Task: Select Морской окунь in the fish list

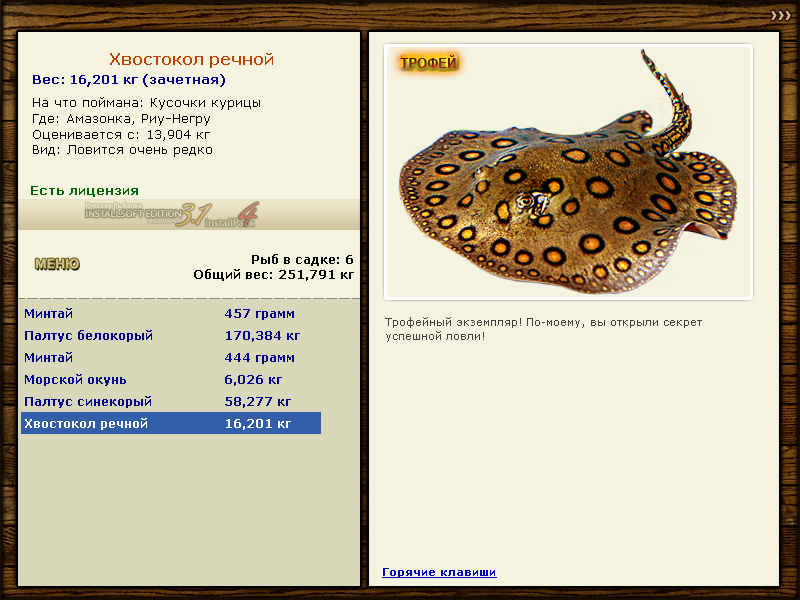Action: tap(170, 380)
